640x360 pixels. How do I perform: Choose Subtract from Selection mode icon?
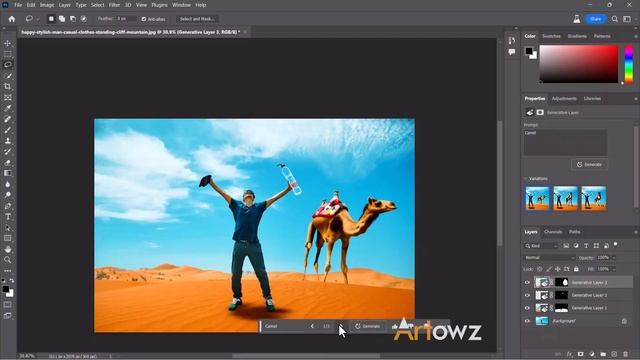73,19
